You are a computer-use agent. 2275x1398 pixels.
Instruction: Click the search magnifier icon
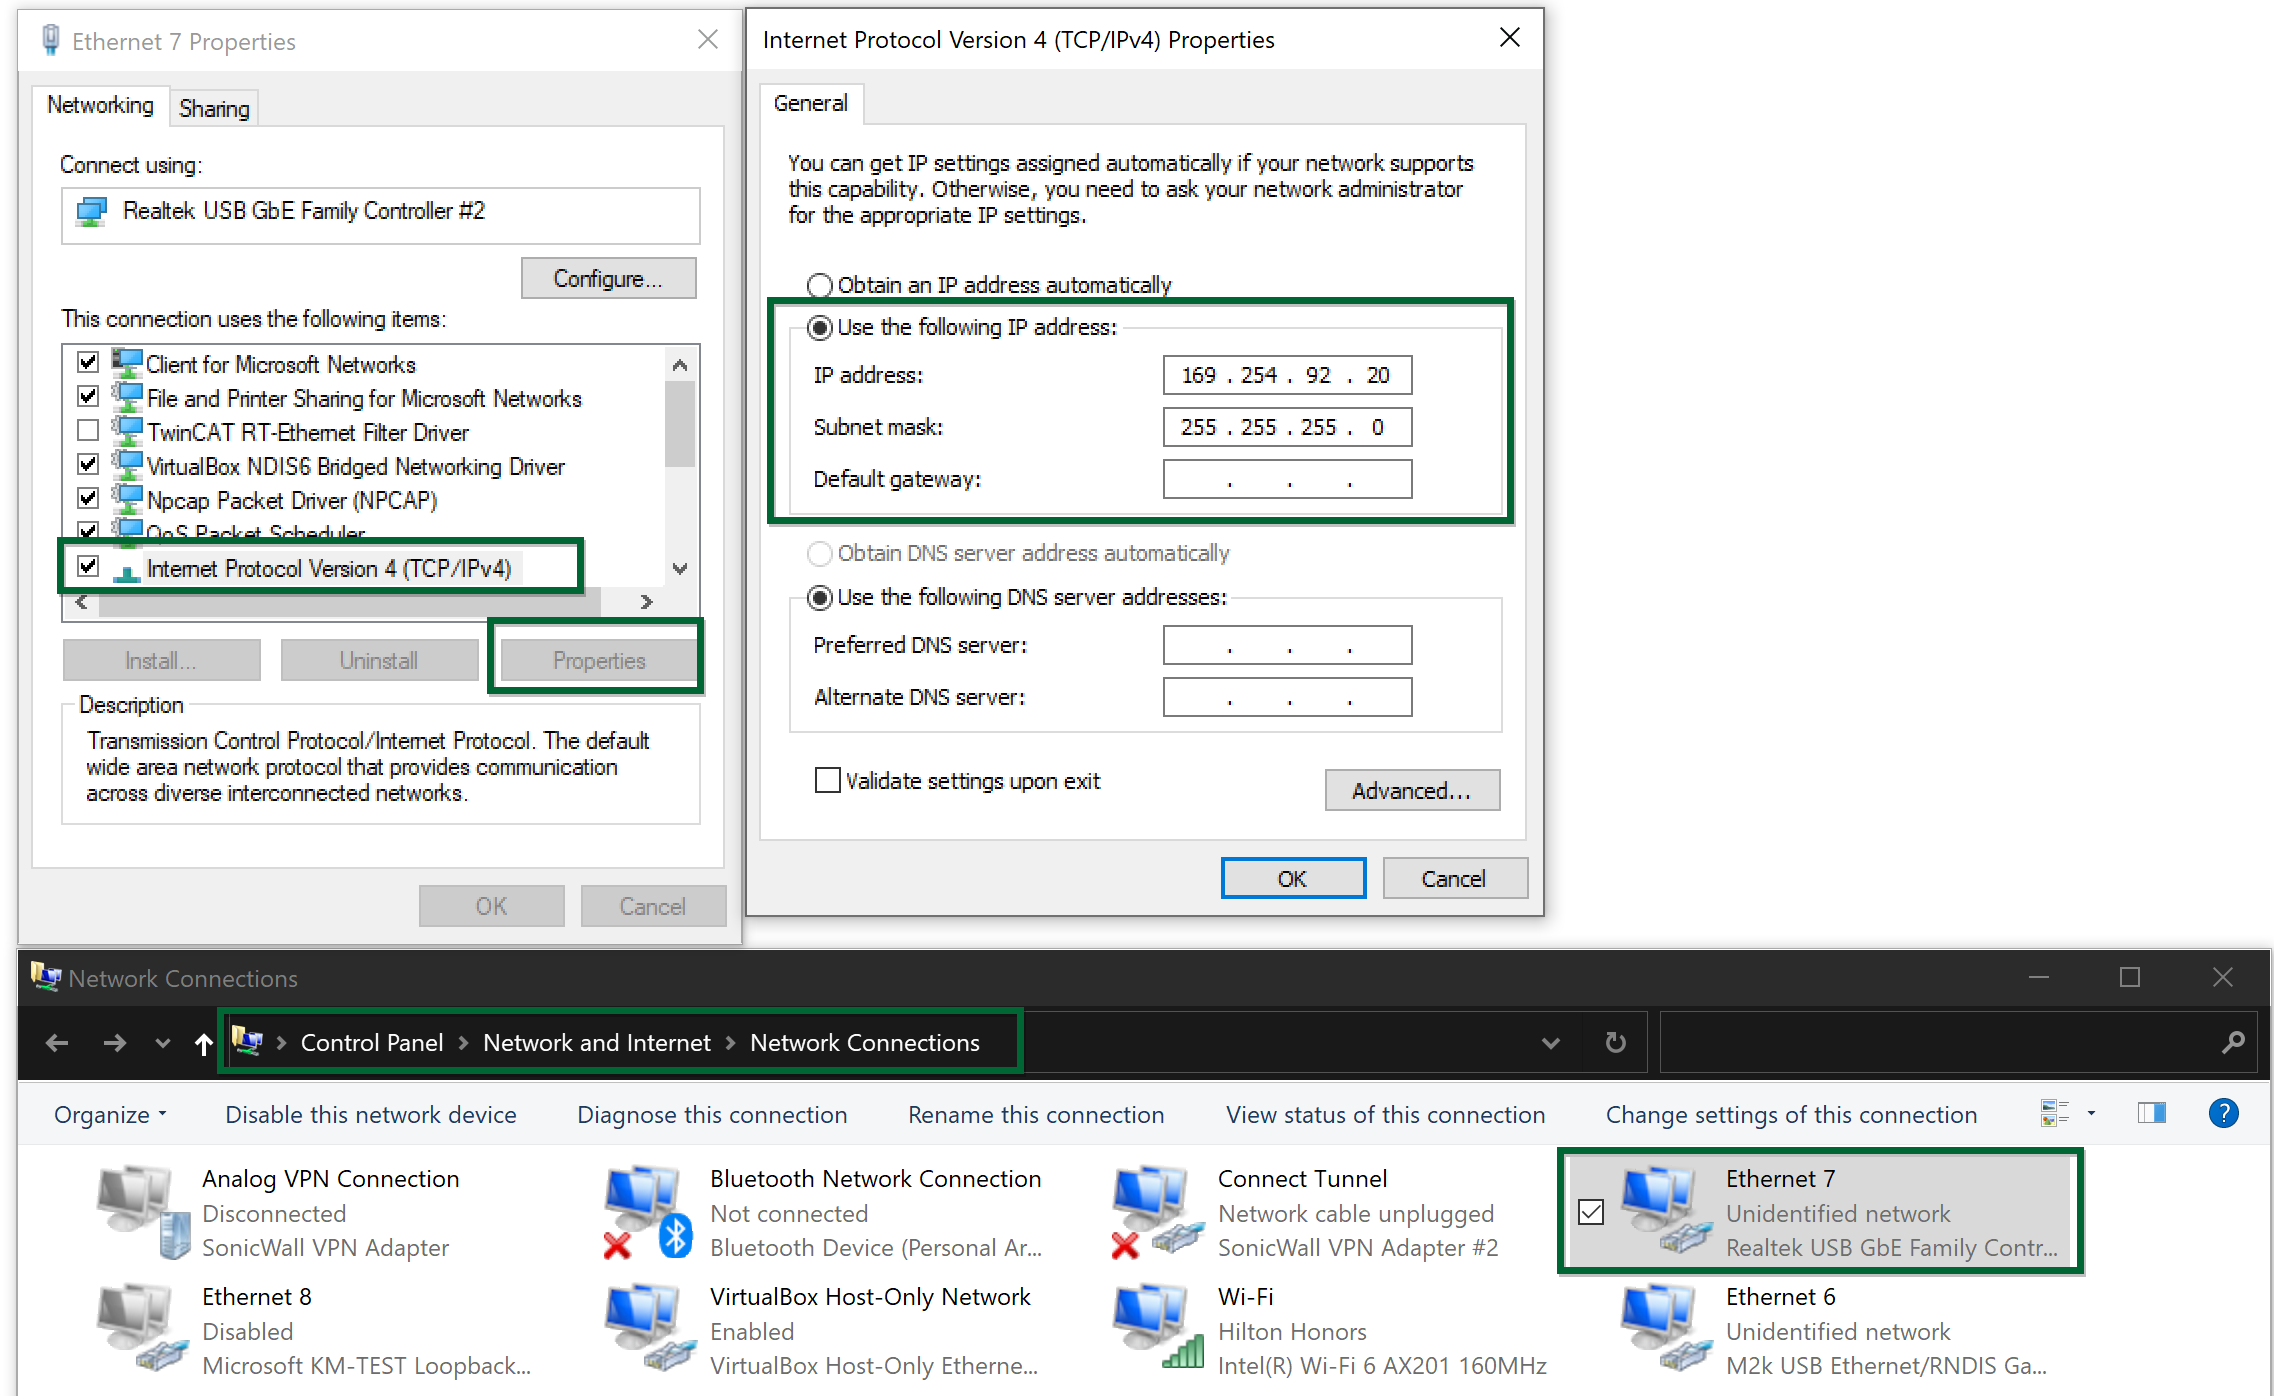click(x=2233, y=1043)
